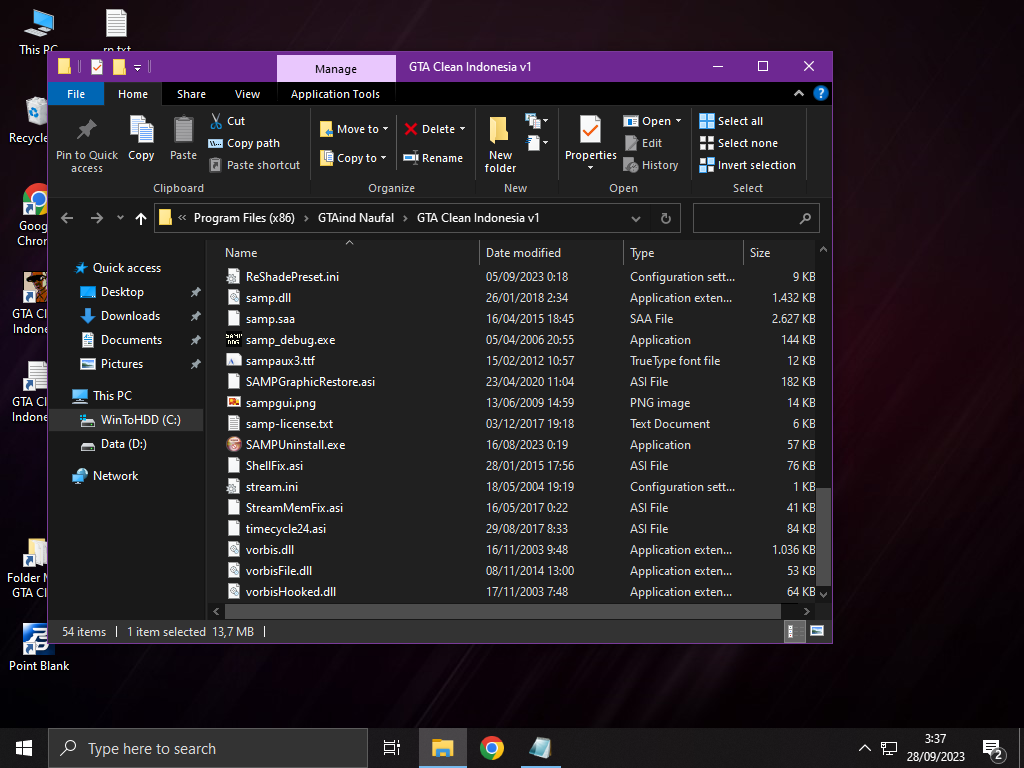Select the sampgui.png image icon

pos(234,402)
